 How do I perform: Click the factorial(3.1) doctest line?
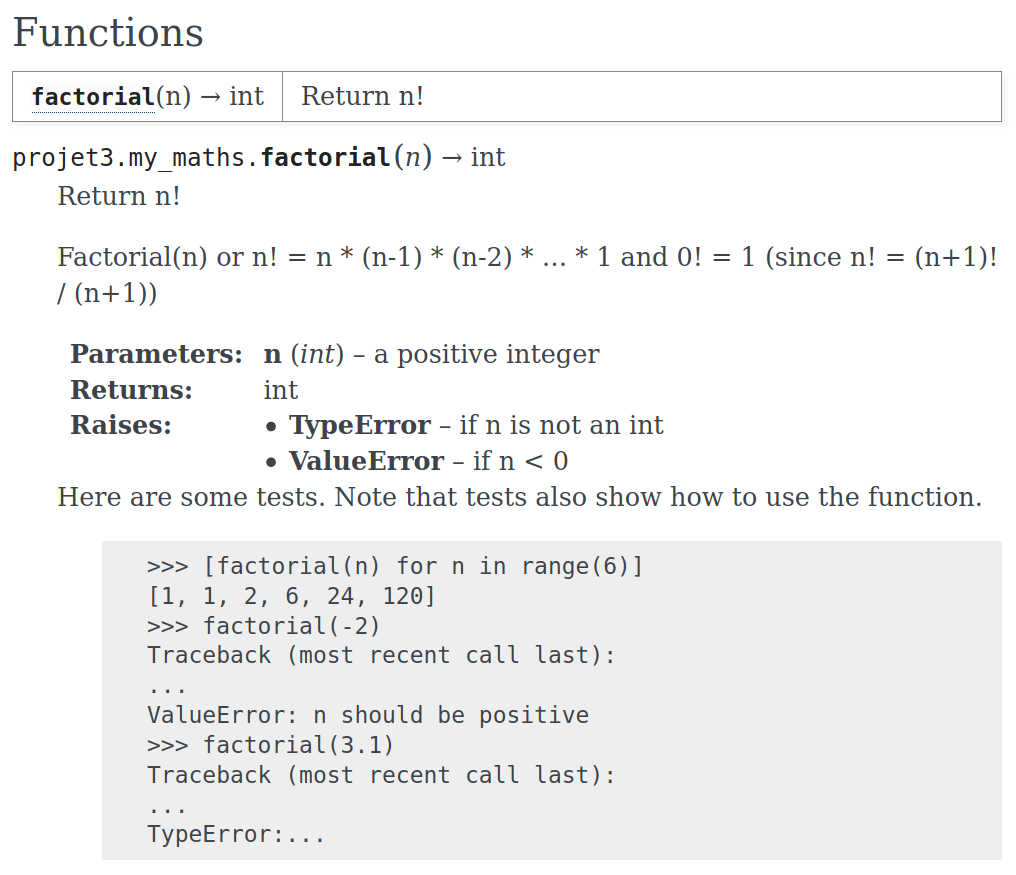point(270,745)
